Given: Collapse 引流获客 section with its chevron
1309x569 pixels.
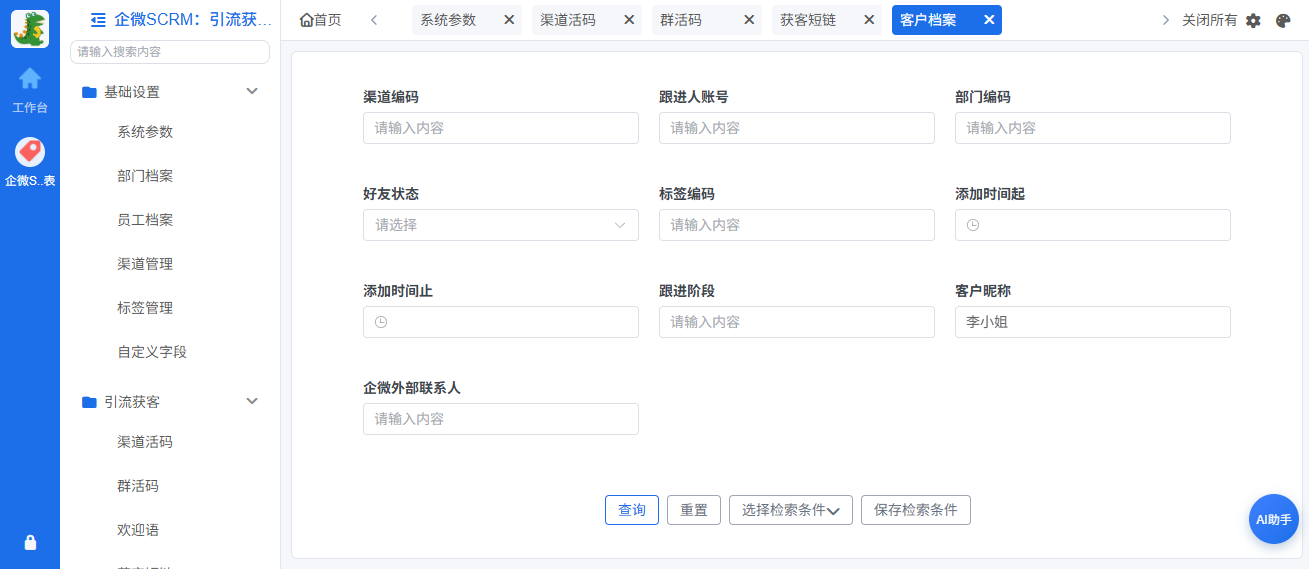Looking at the screenshot, I should point(252,402).
